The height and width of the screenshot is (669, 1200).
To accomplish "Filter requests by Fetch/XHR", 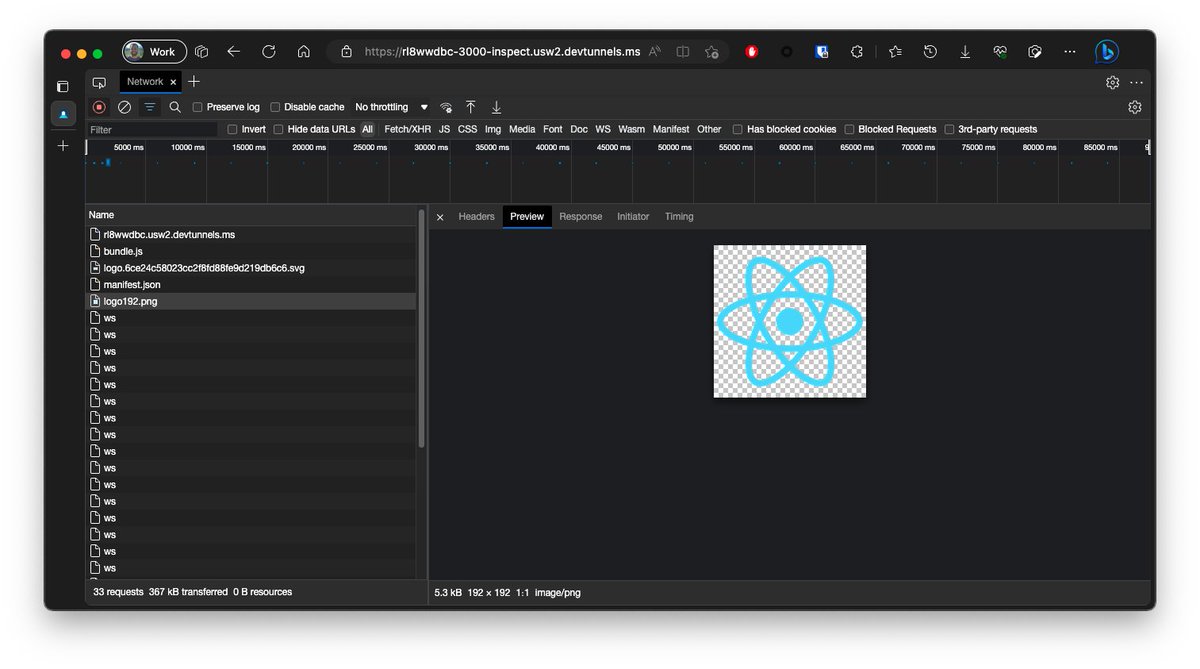I will coord(408,129).
